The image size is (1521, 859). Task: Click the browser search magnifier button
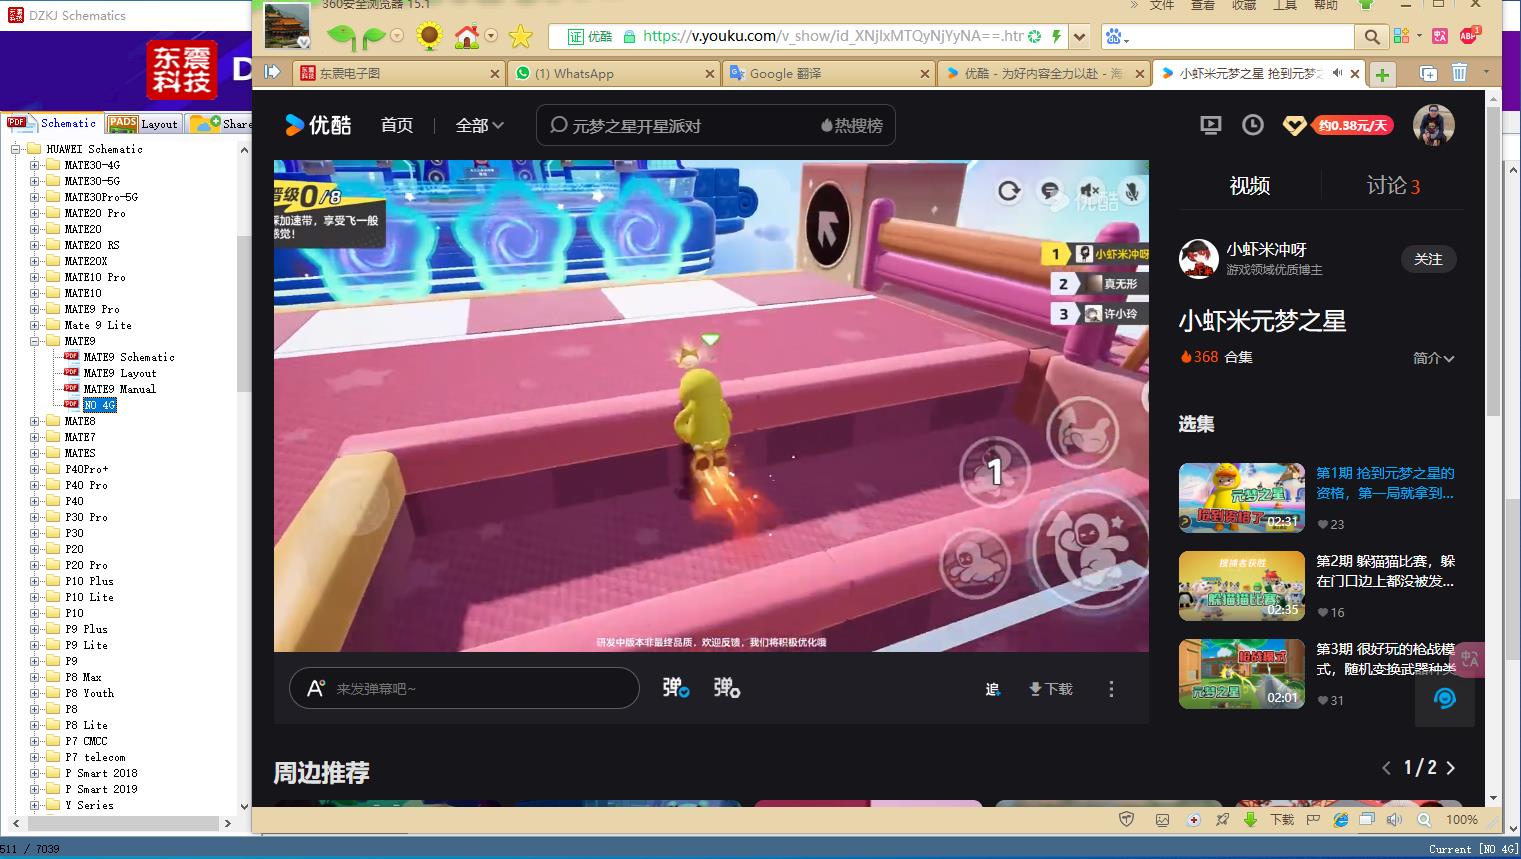(x=1372, y=37)
